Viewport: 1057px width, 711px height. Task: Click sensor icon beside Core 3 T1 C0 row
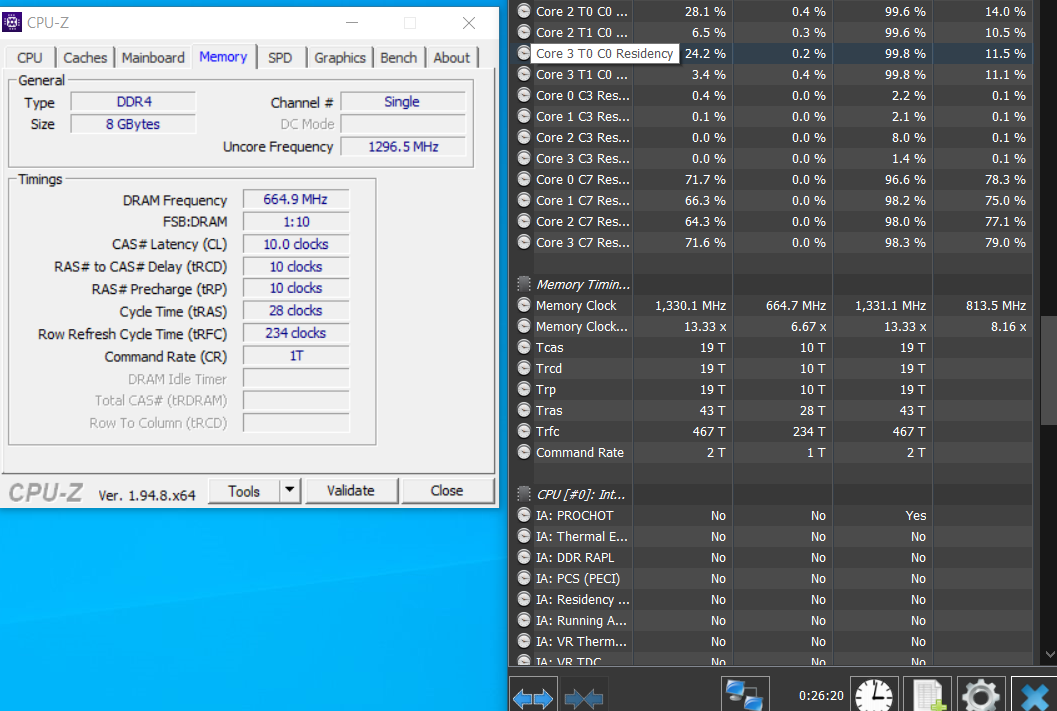(524, 74)
